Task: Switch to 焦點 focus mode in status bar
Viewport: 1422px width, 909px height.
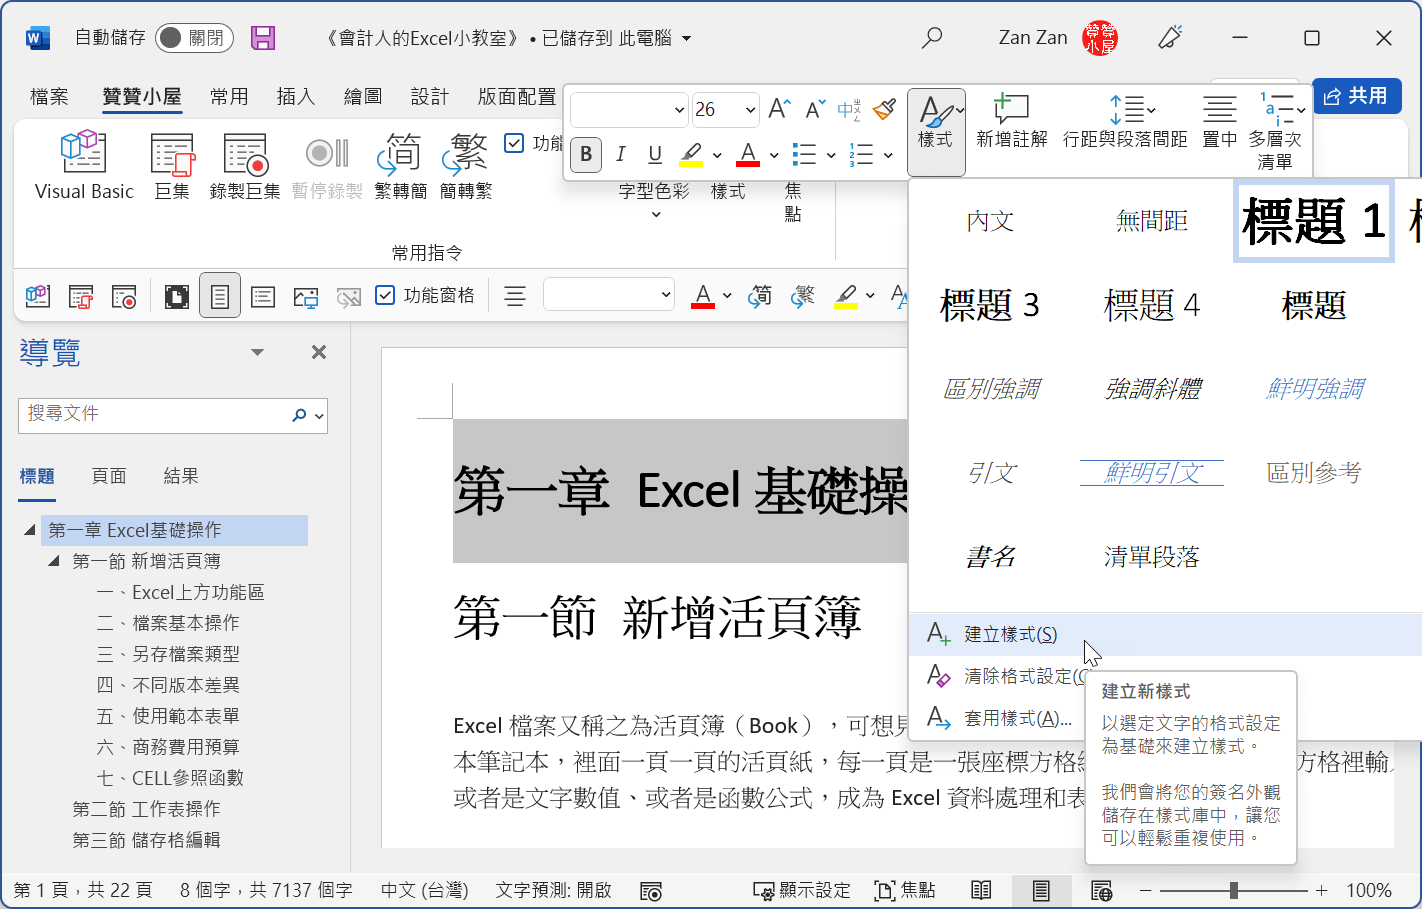Action: (905, 890)
